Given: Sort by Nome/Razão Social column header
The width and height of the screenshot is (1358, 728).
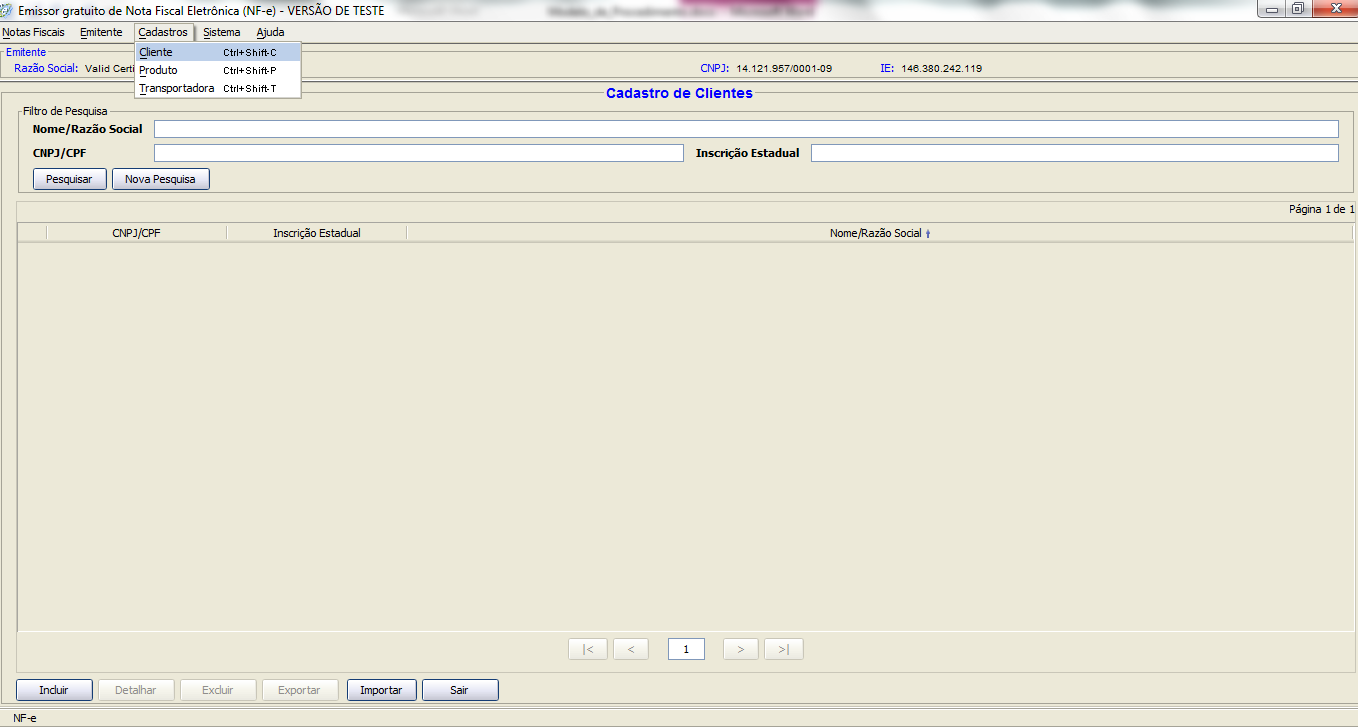Looking at the screenshot, I should tap(880, 233).
